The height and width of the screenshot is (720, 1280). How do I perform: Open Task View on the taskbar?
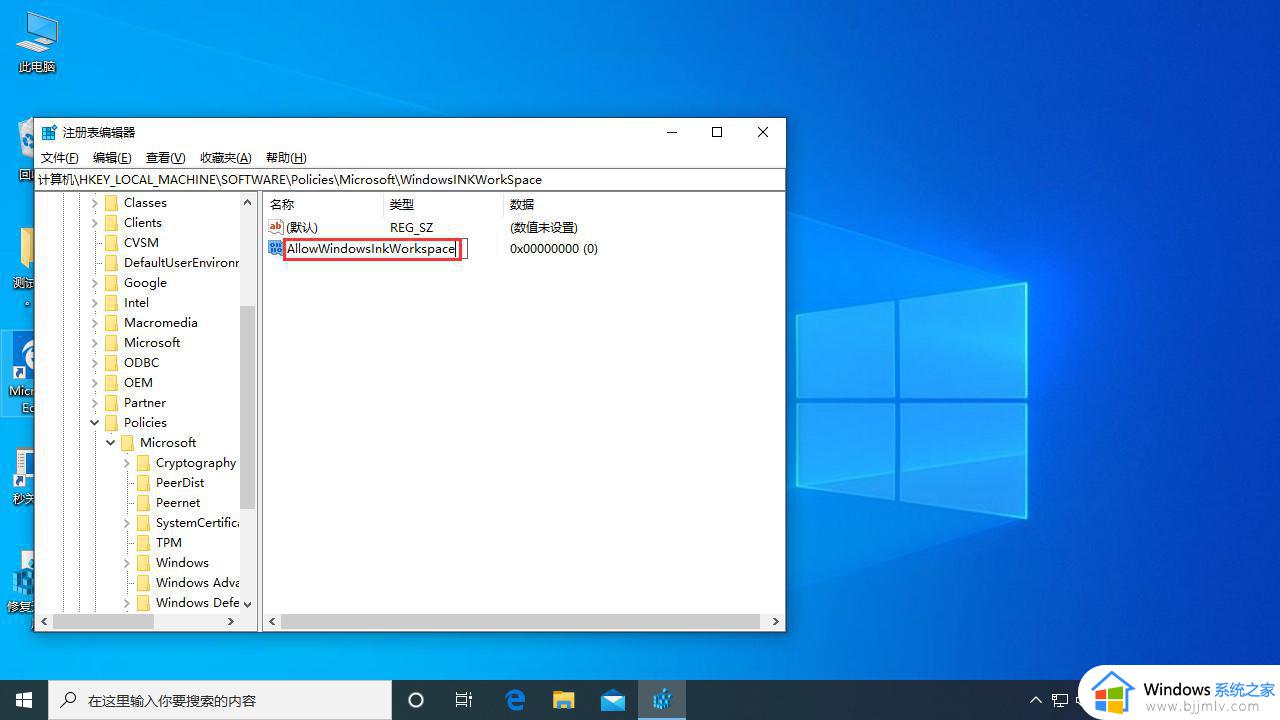pos(464,700)
